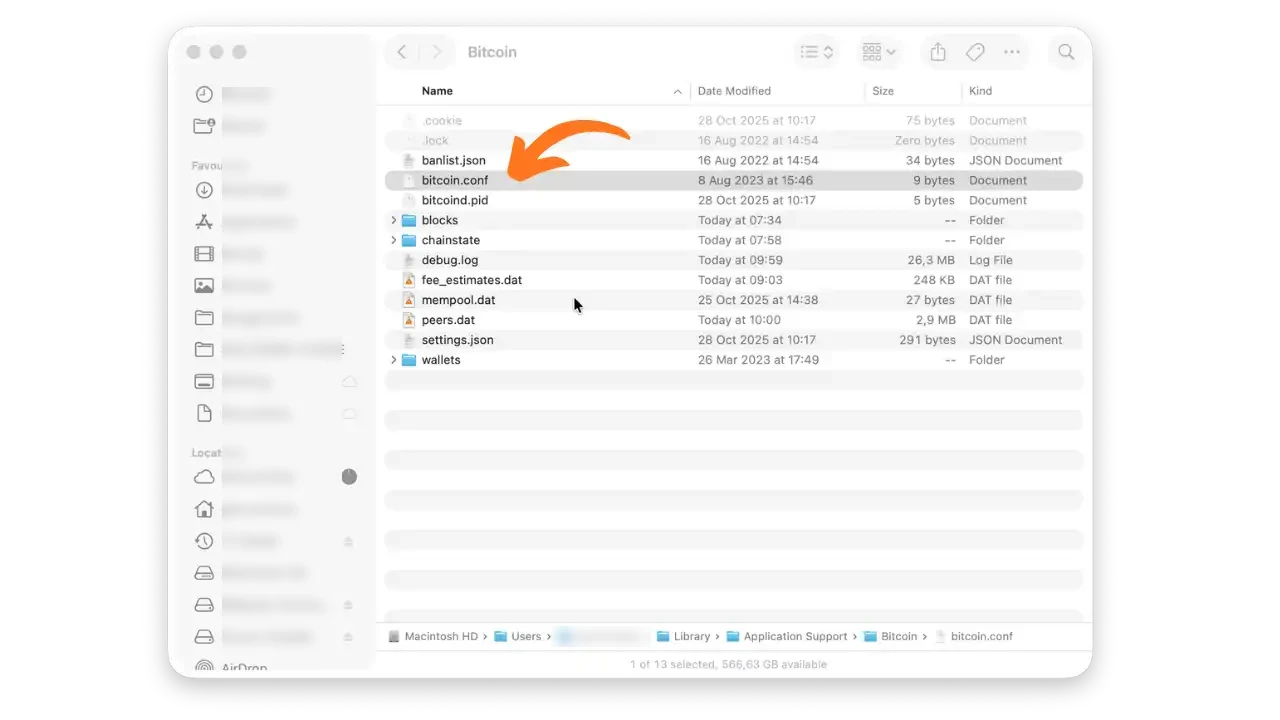Click the More actions ellipsis icon
Viewport: 1280px width, 720px height.
click(1012, 52)
